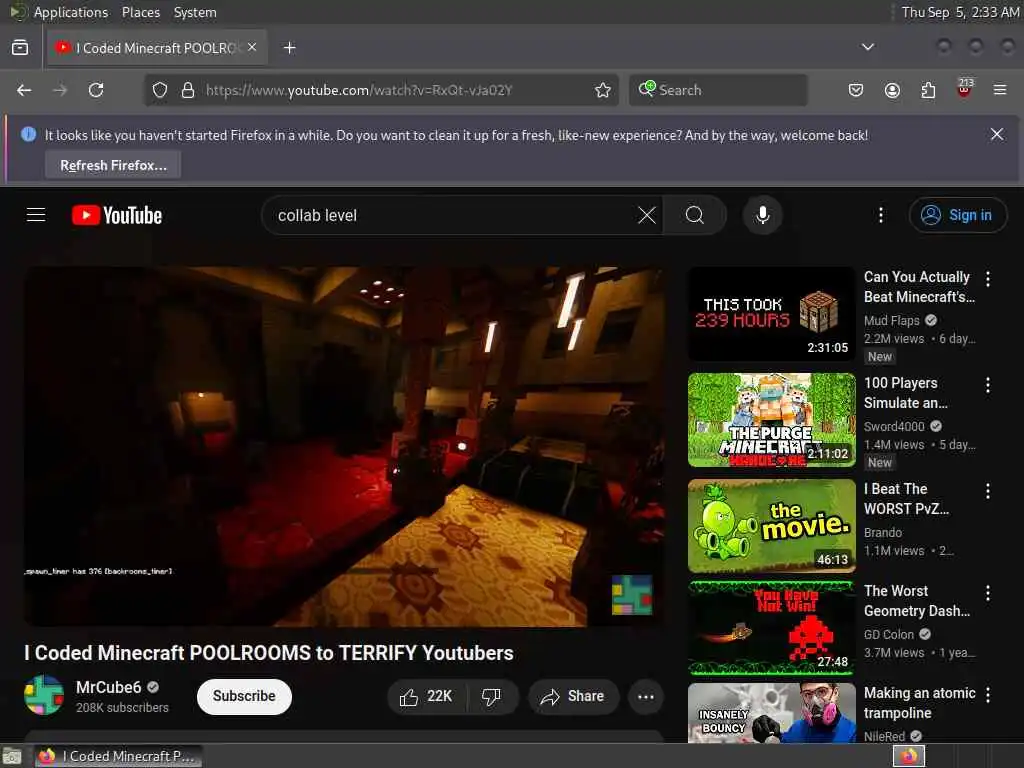Click the Firefox Search box
1024x768 pixels.
pos(718,90)
